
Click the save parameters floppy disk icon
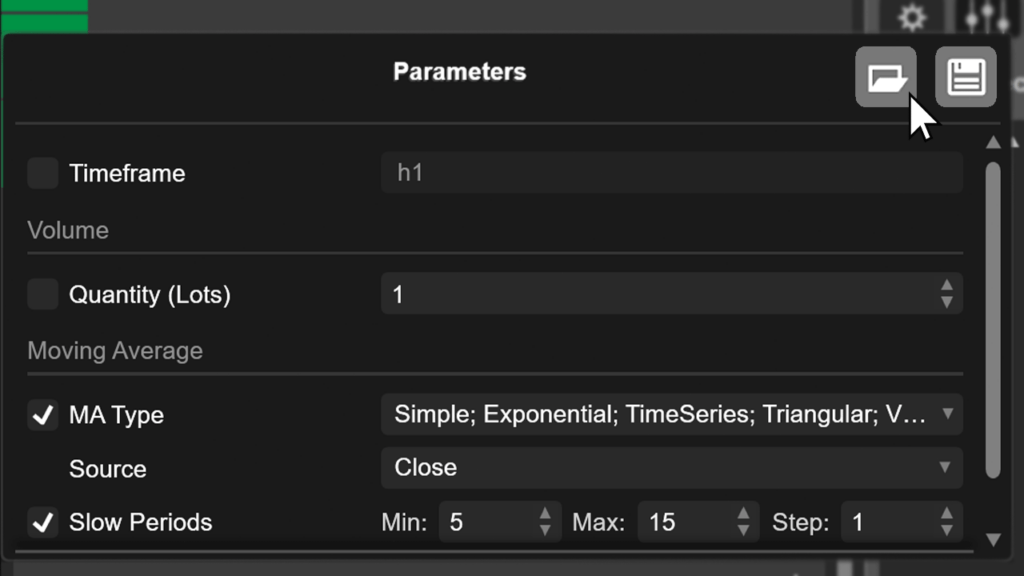tap(965, 77)
